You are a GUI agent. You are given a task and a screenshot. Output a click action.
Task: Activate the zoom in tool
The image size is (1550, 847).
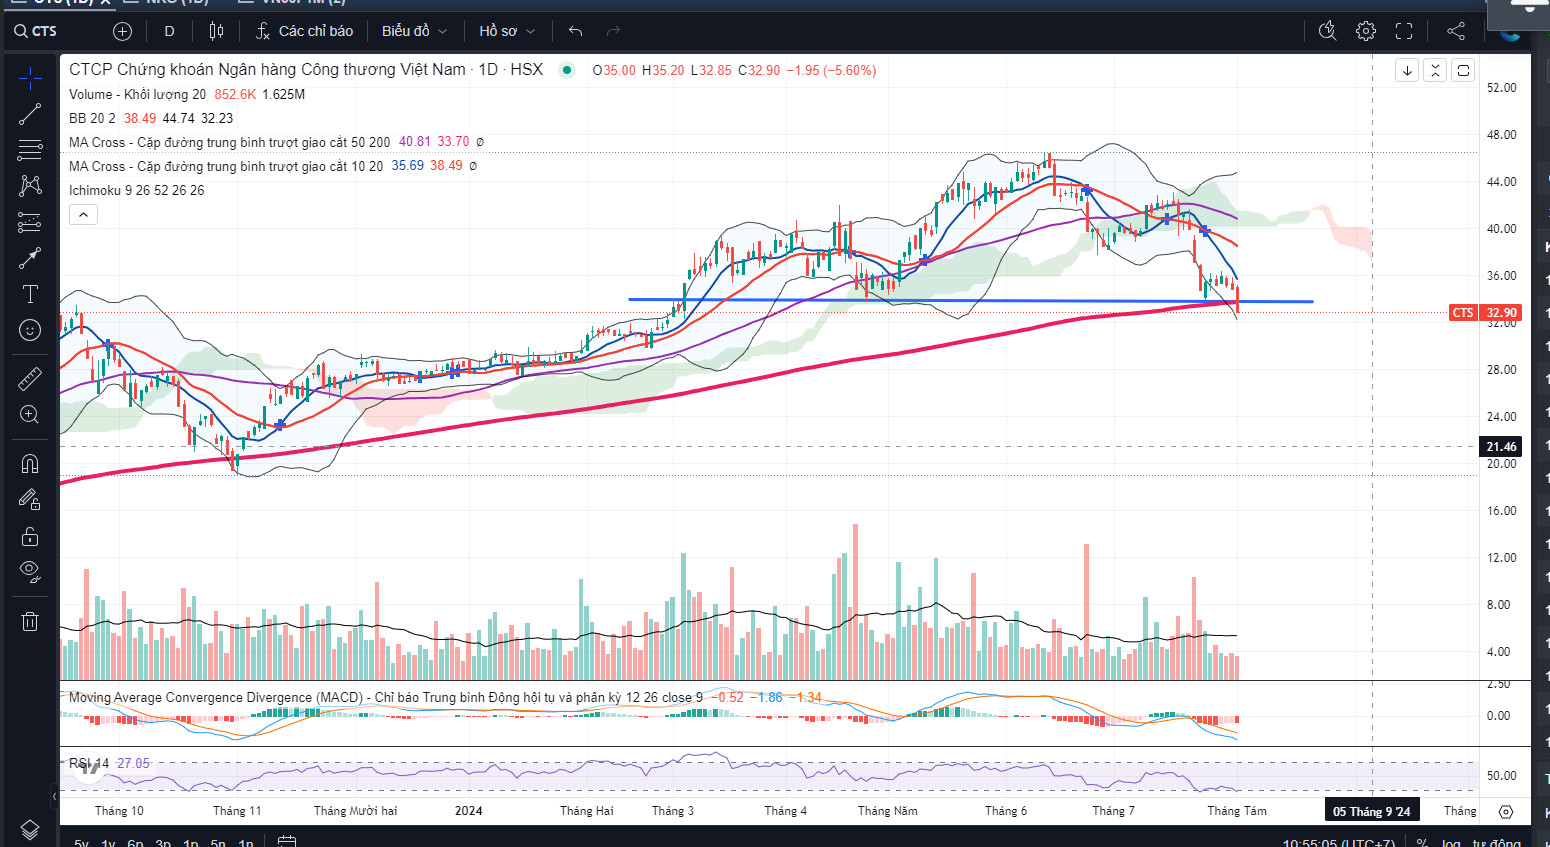pos(30,415)
